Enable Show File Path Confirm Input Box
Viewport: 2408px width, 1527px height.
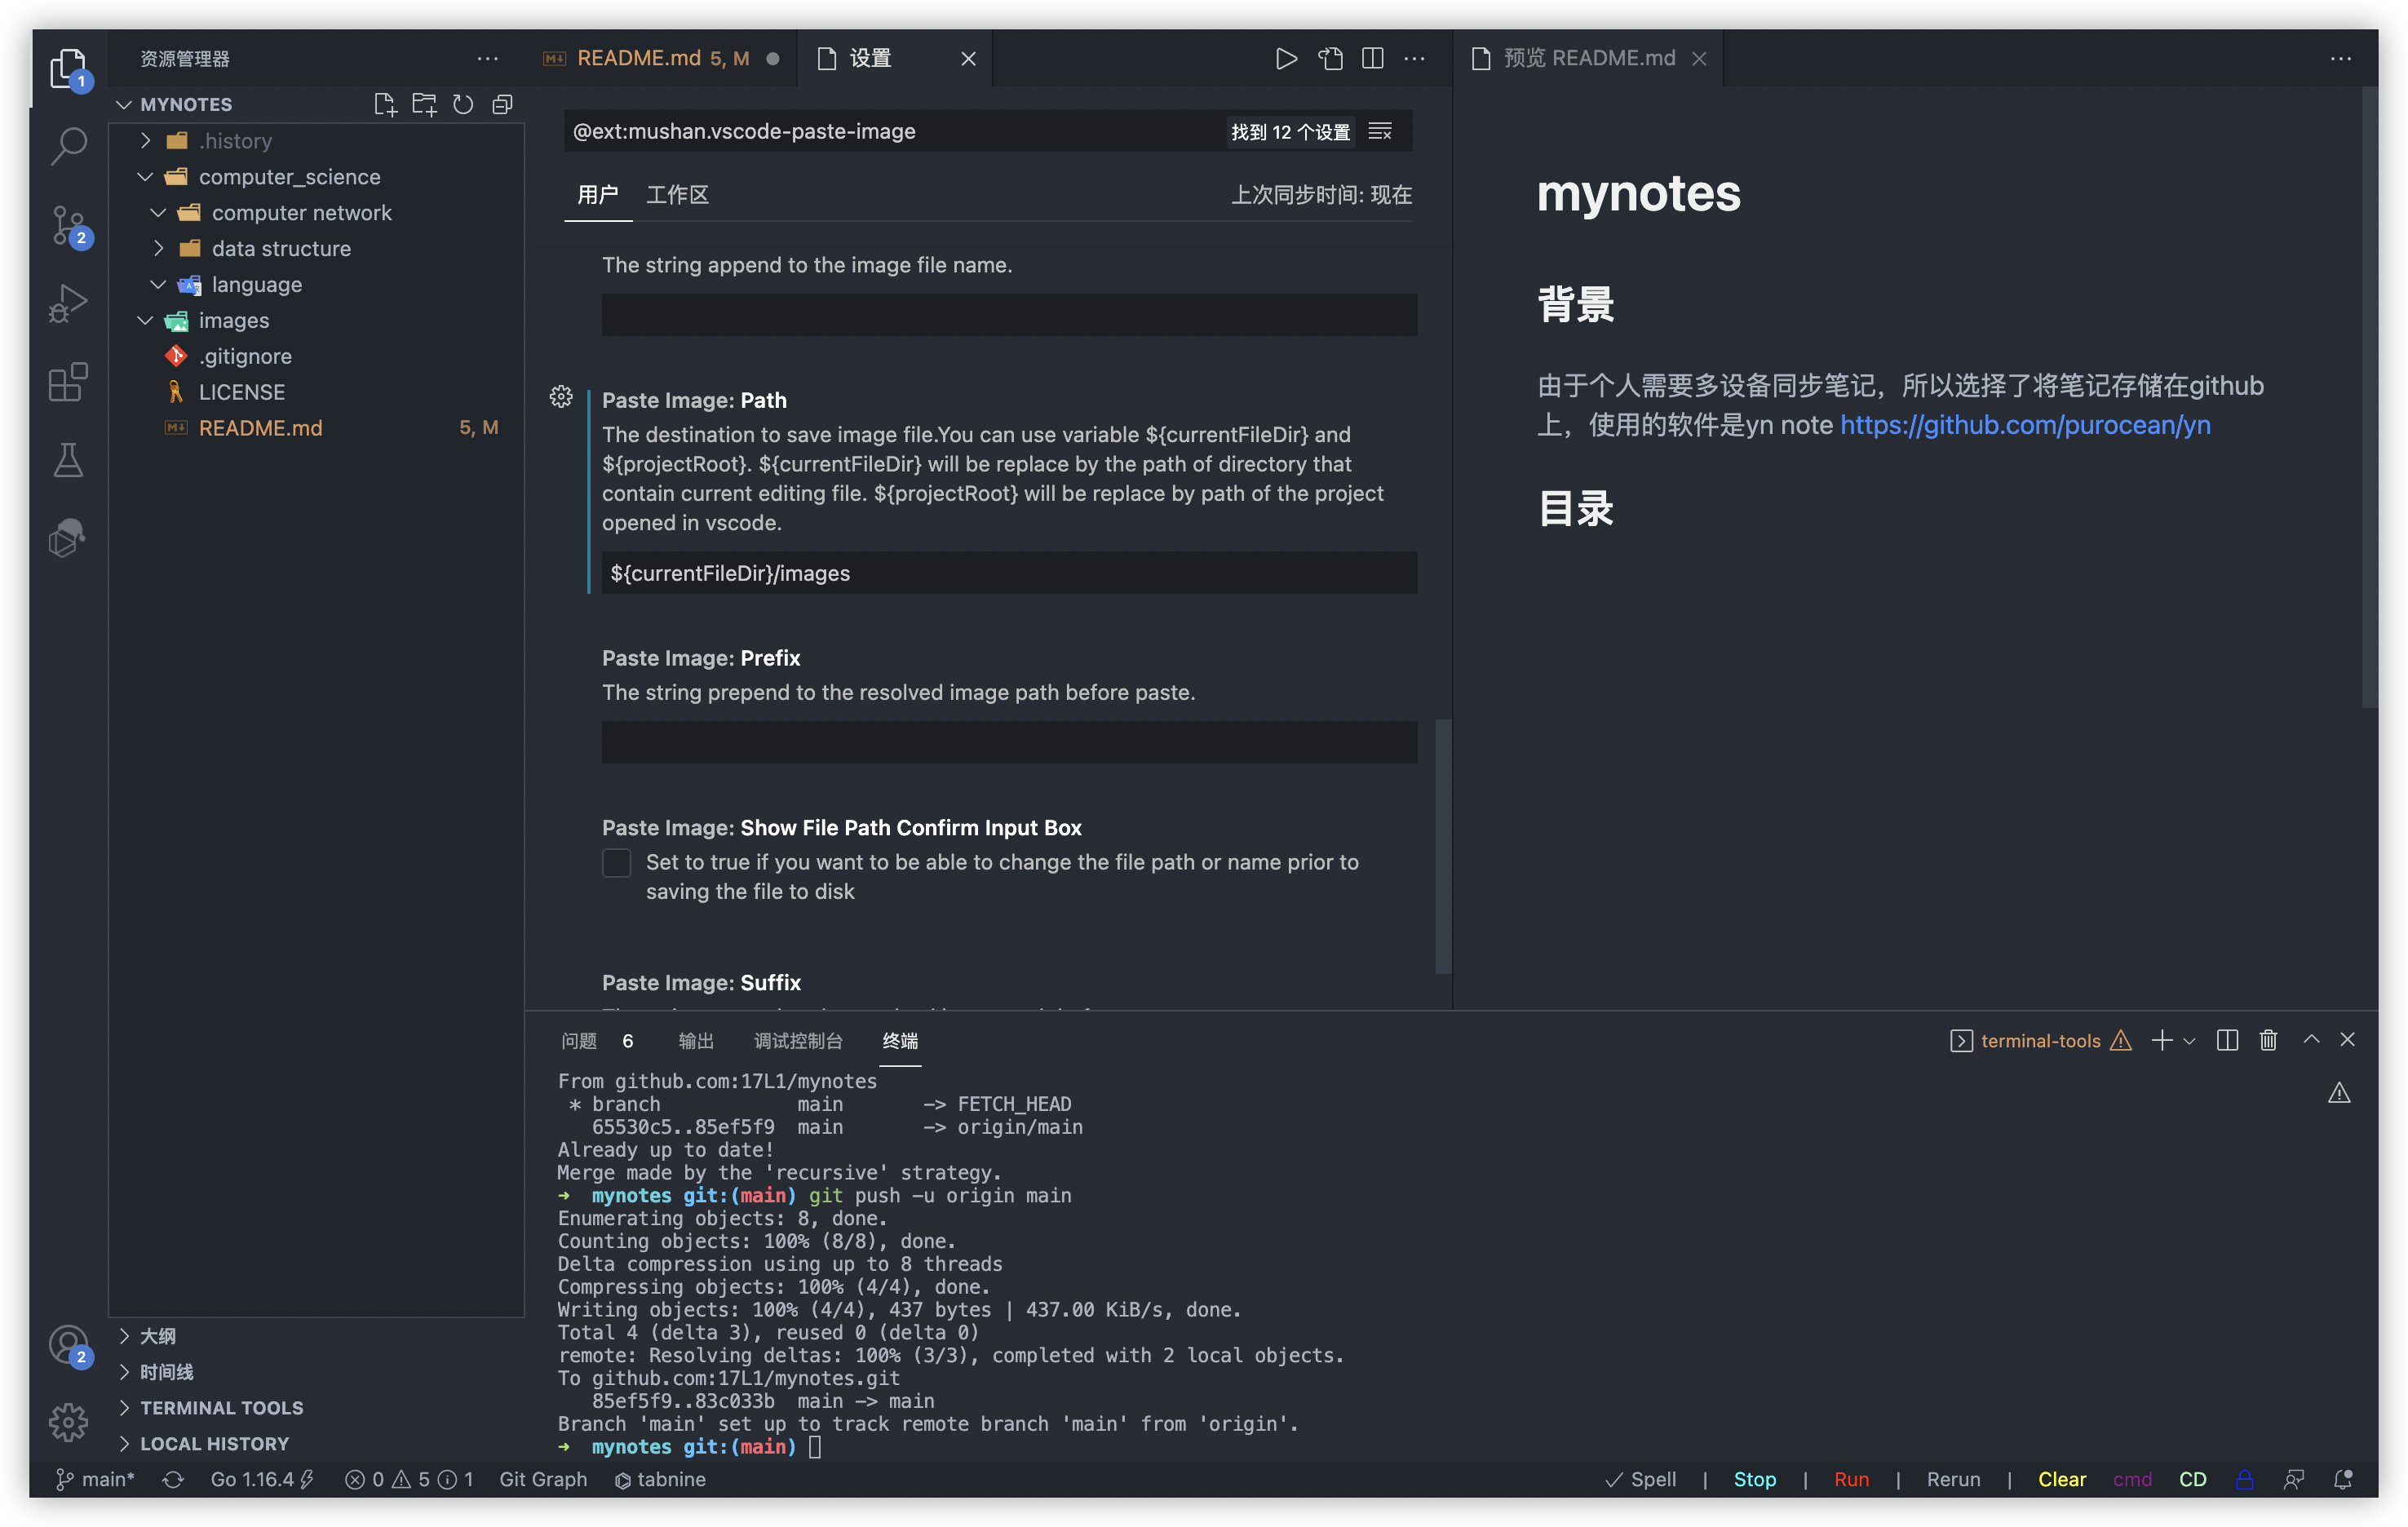[616, 862]
